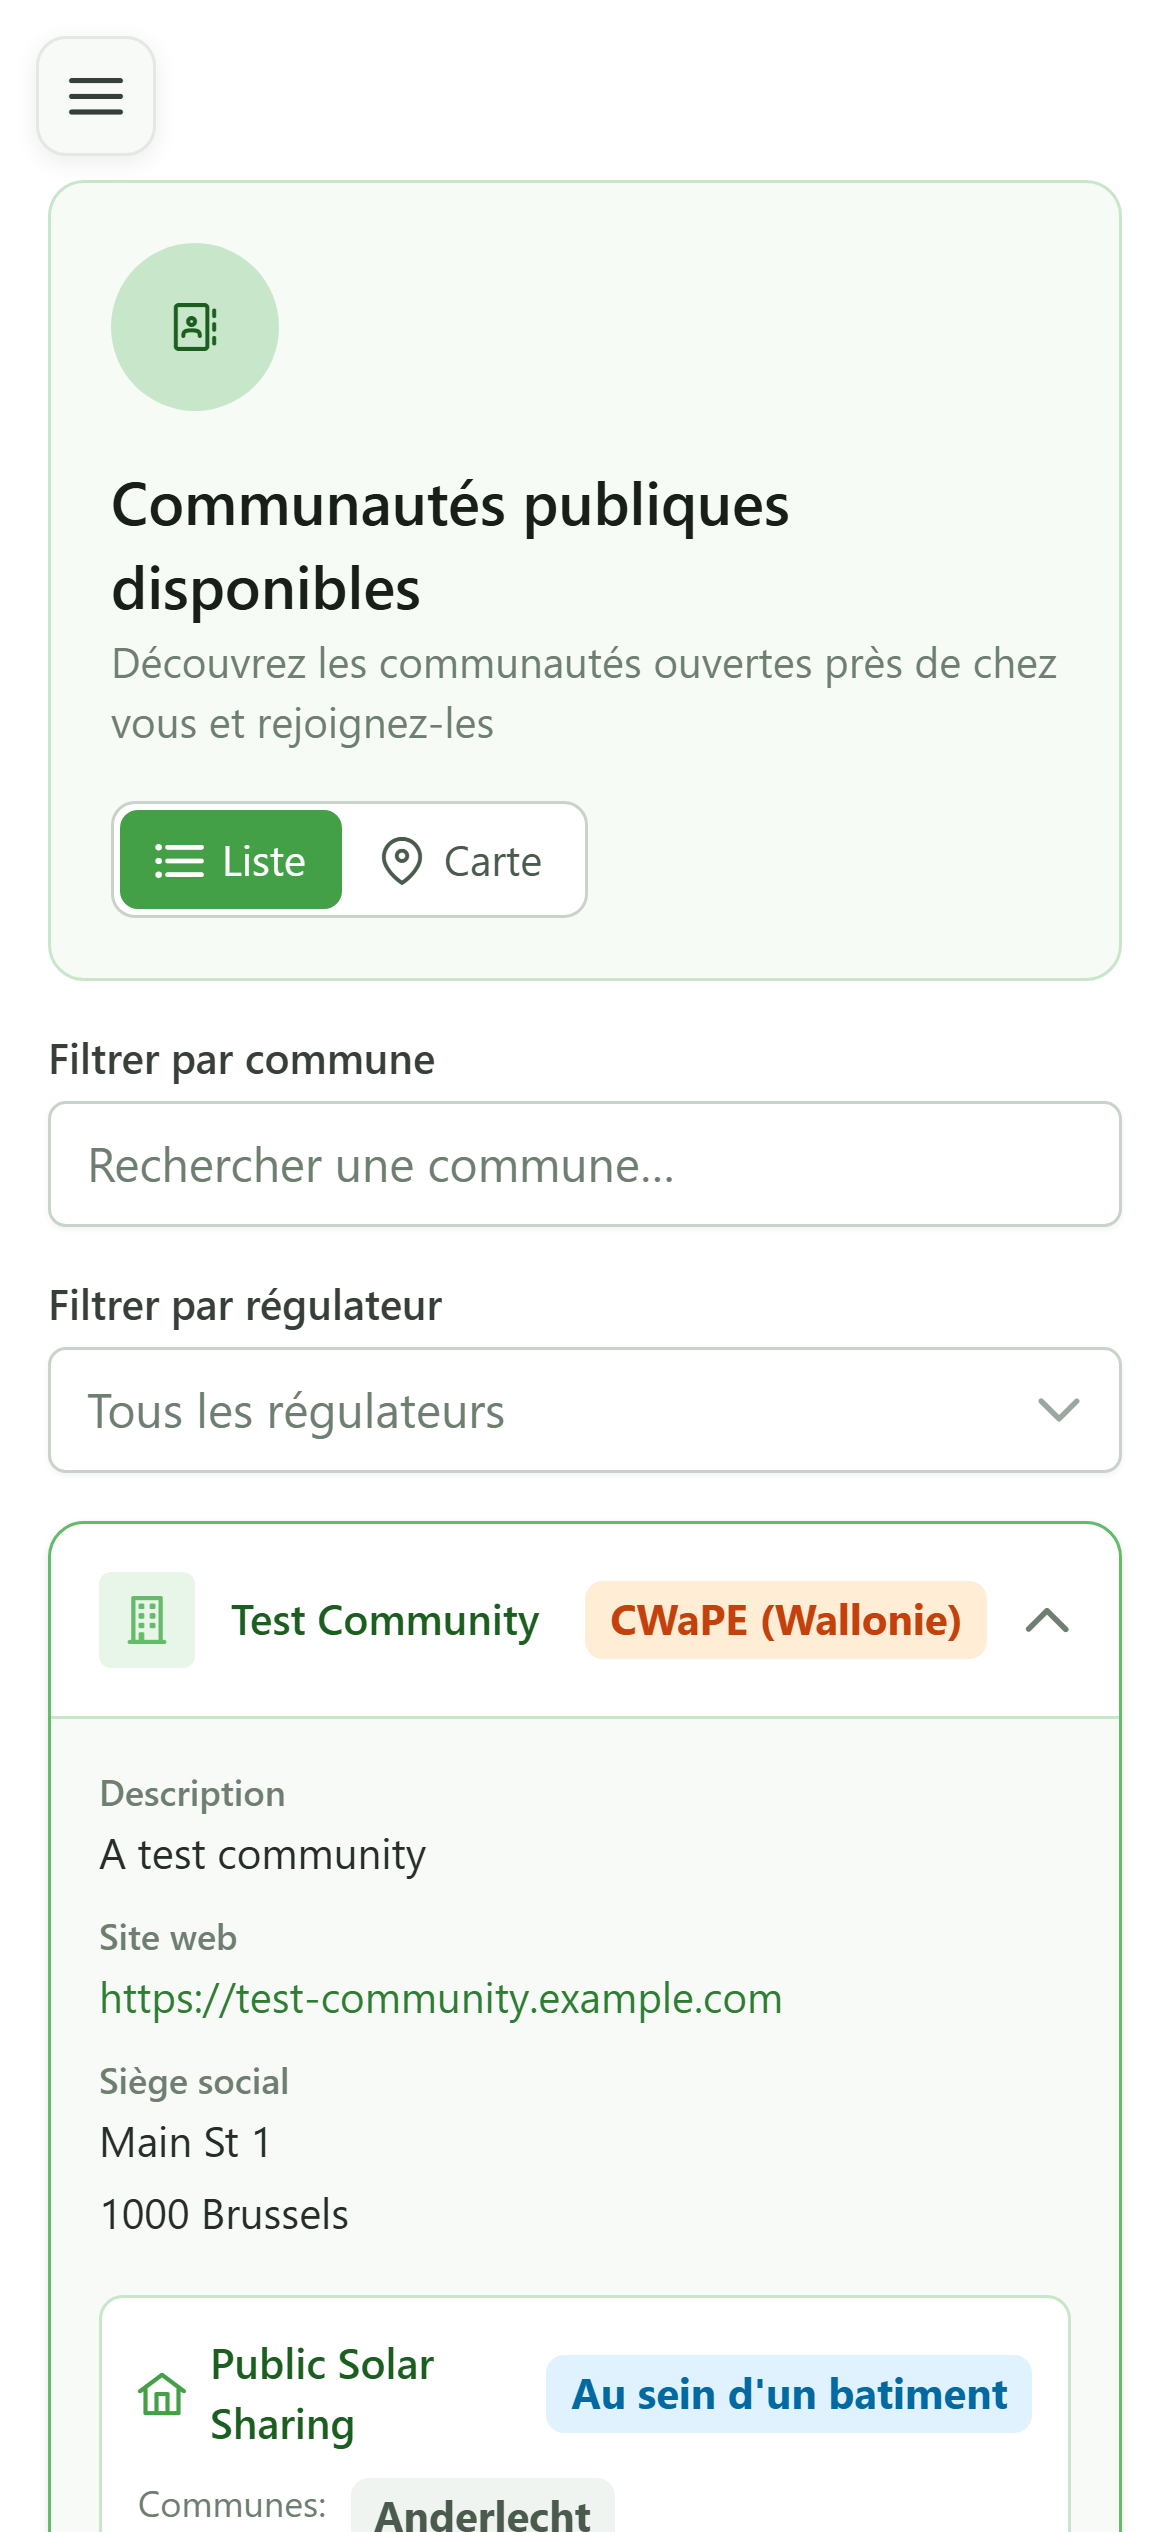The width and height of the screenshot is (1170, 2532).
Task: Click the list icon in the Liste tab
Action: 179,860
